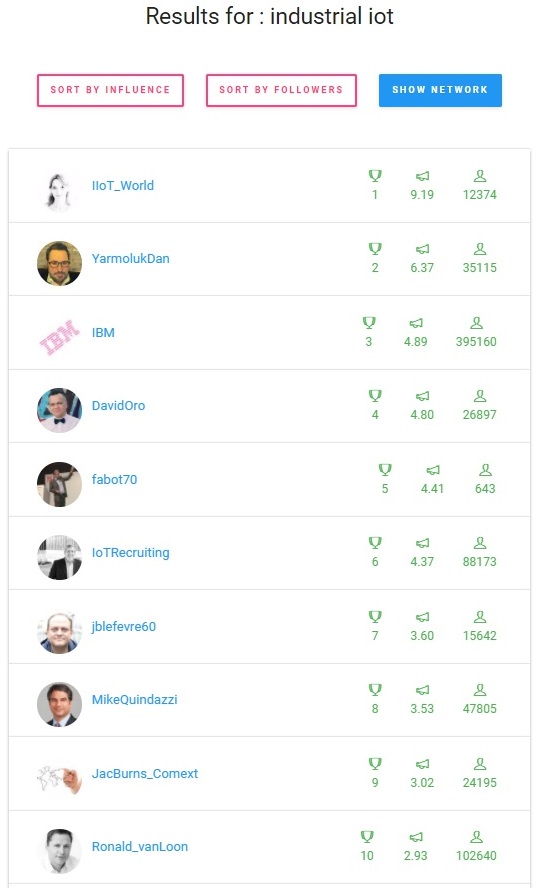This screenshot has width=538, height=888.
Task: Click the trophy rank icon for IIoT_World
Action: (x=375, y=176)
